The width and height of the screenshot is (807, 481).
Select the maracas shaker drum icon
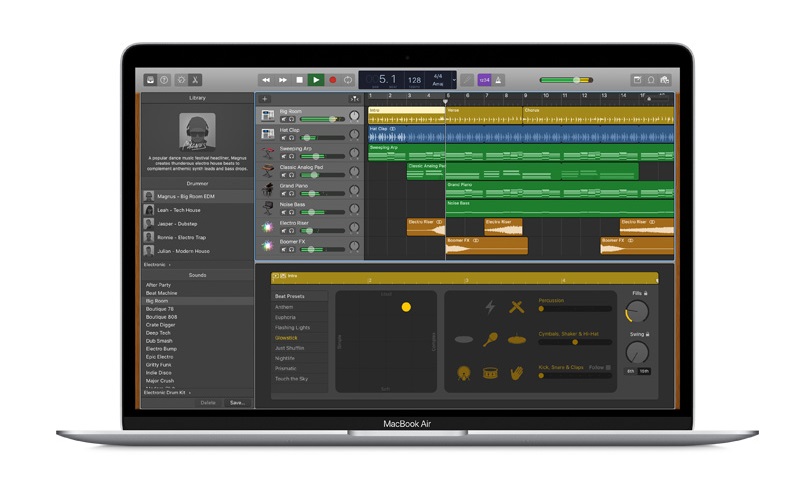point(491,339)
